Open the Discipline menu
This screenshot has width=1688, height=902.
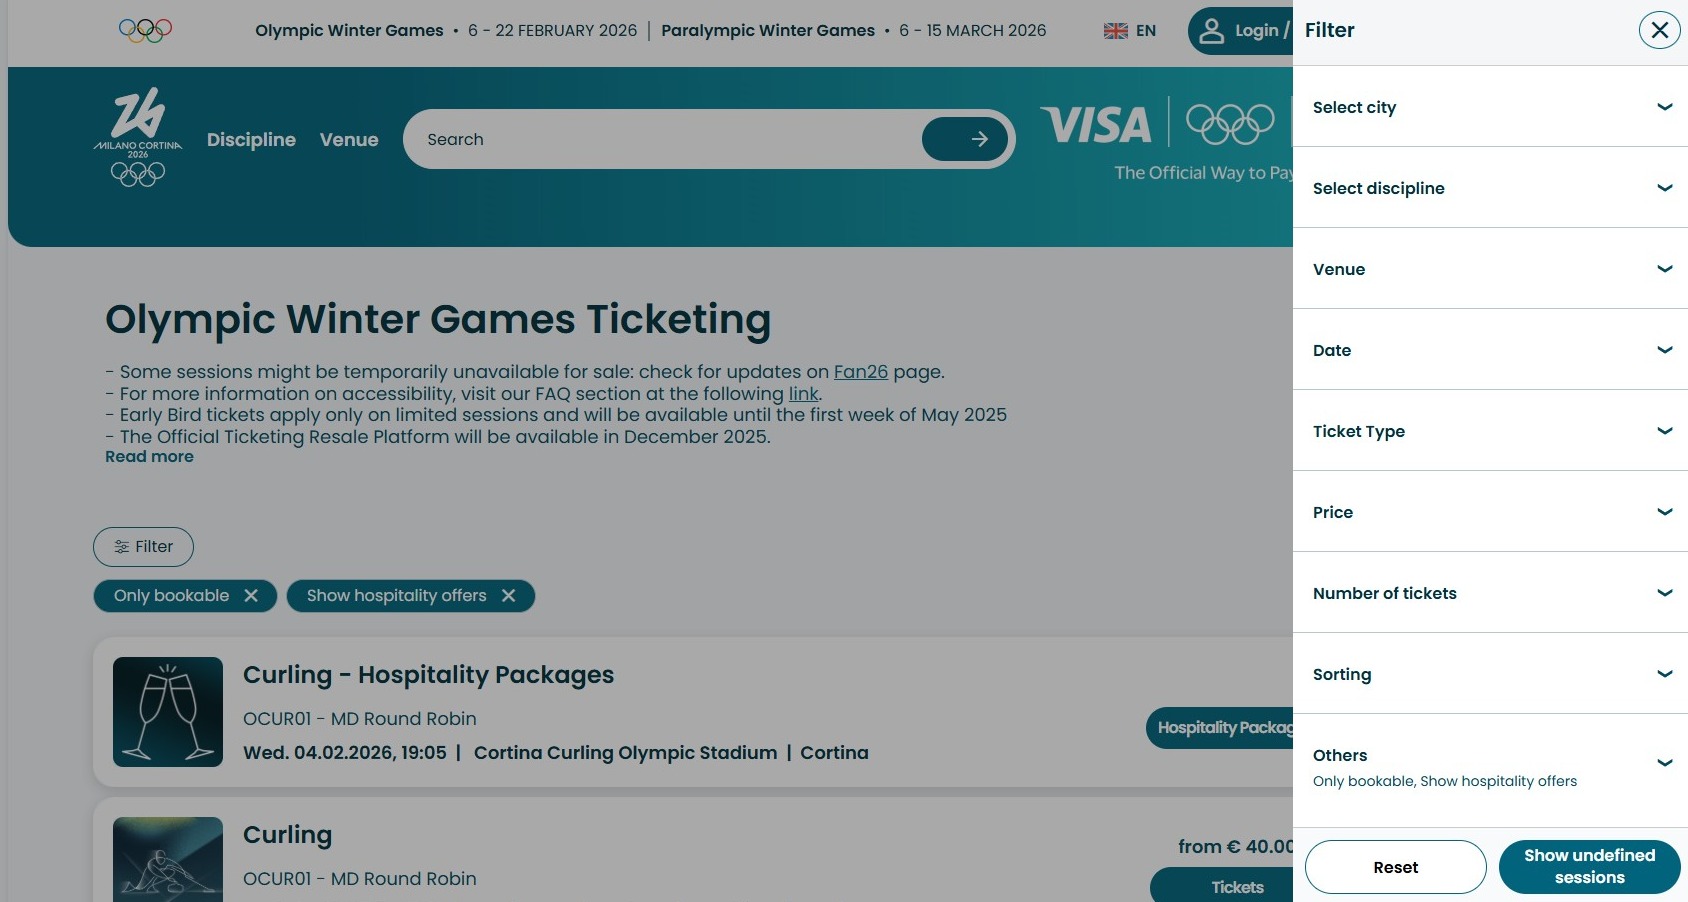(x=251, y=140)
